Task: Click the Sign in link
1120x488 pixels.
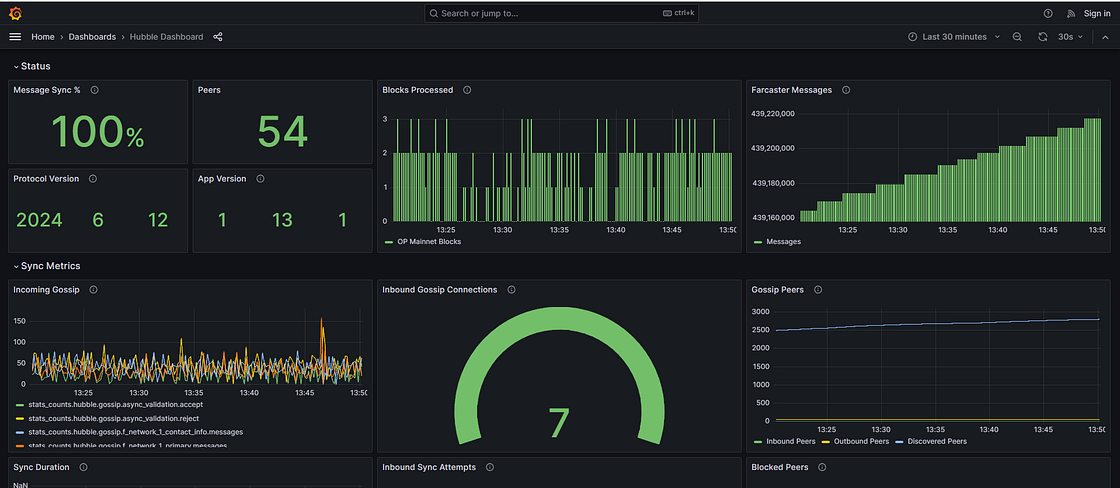Action: 1097,14
